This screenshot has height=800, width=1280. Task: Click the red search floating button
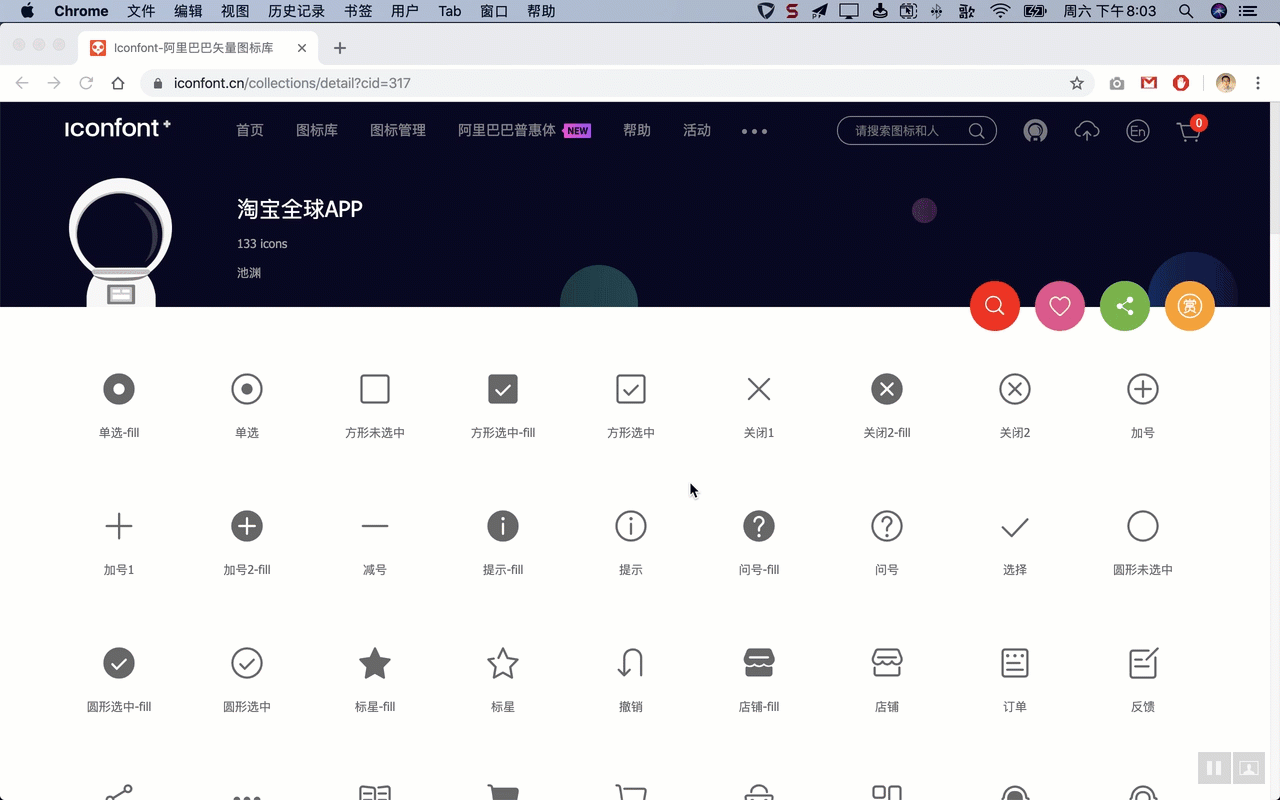[x=995, y=306]
